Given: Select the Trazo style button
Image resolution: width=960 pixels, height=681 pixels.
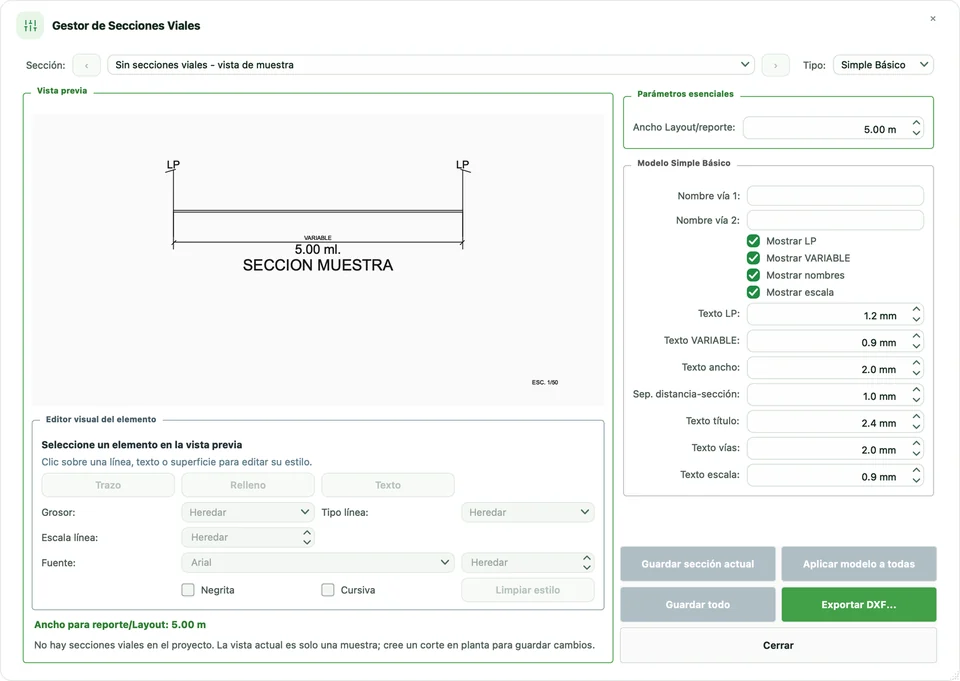Looking at the screenshot, I should point(108,485).
